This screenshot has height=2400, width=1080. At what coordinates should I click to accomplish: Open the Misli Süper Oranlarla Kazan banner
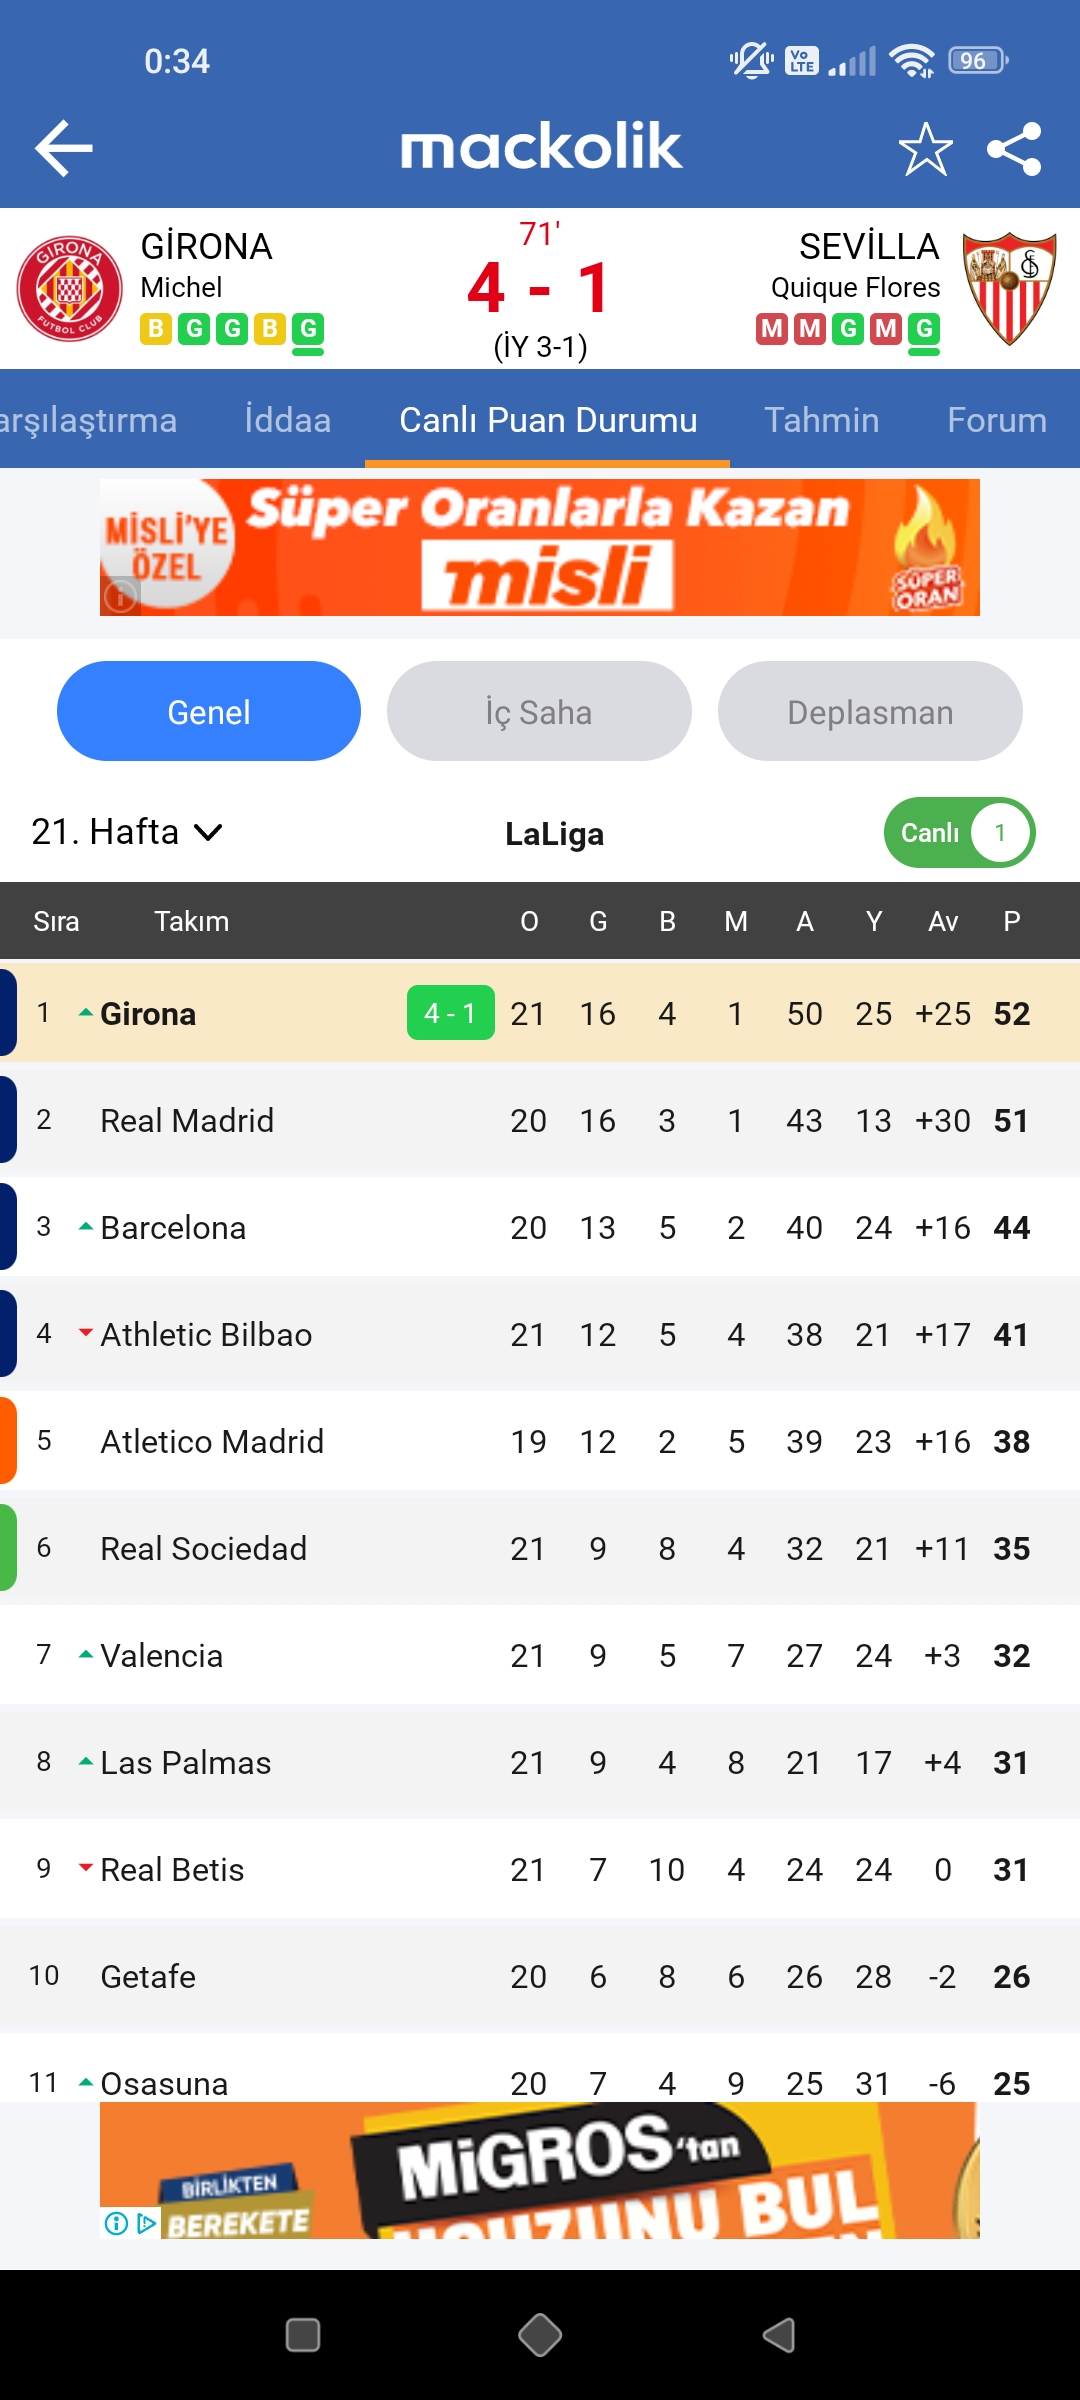tap(540, 547)
